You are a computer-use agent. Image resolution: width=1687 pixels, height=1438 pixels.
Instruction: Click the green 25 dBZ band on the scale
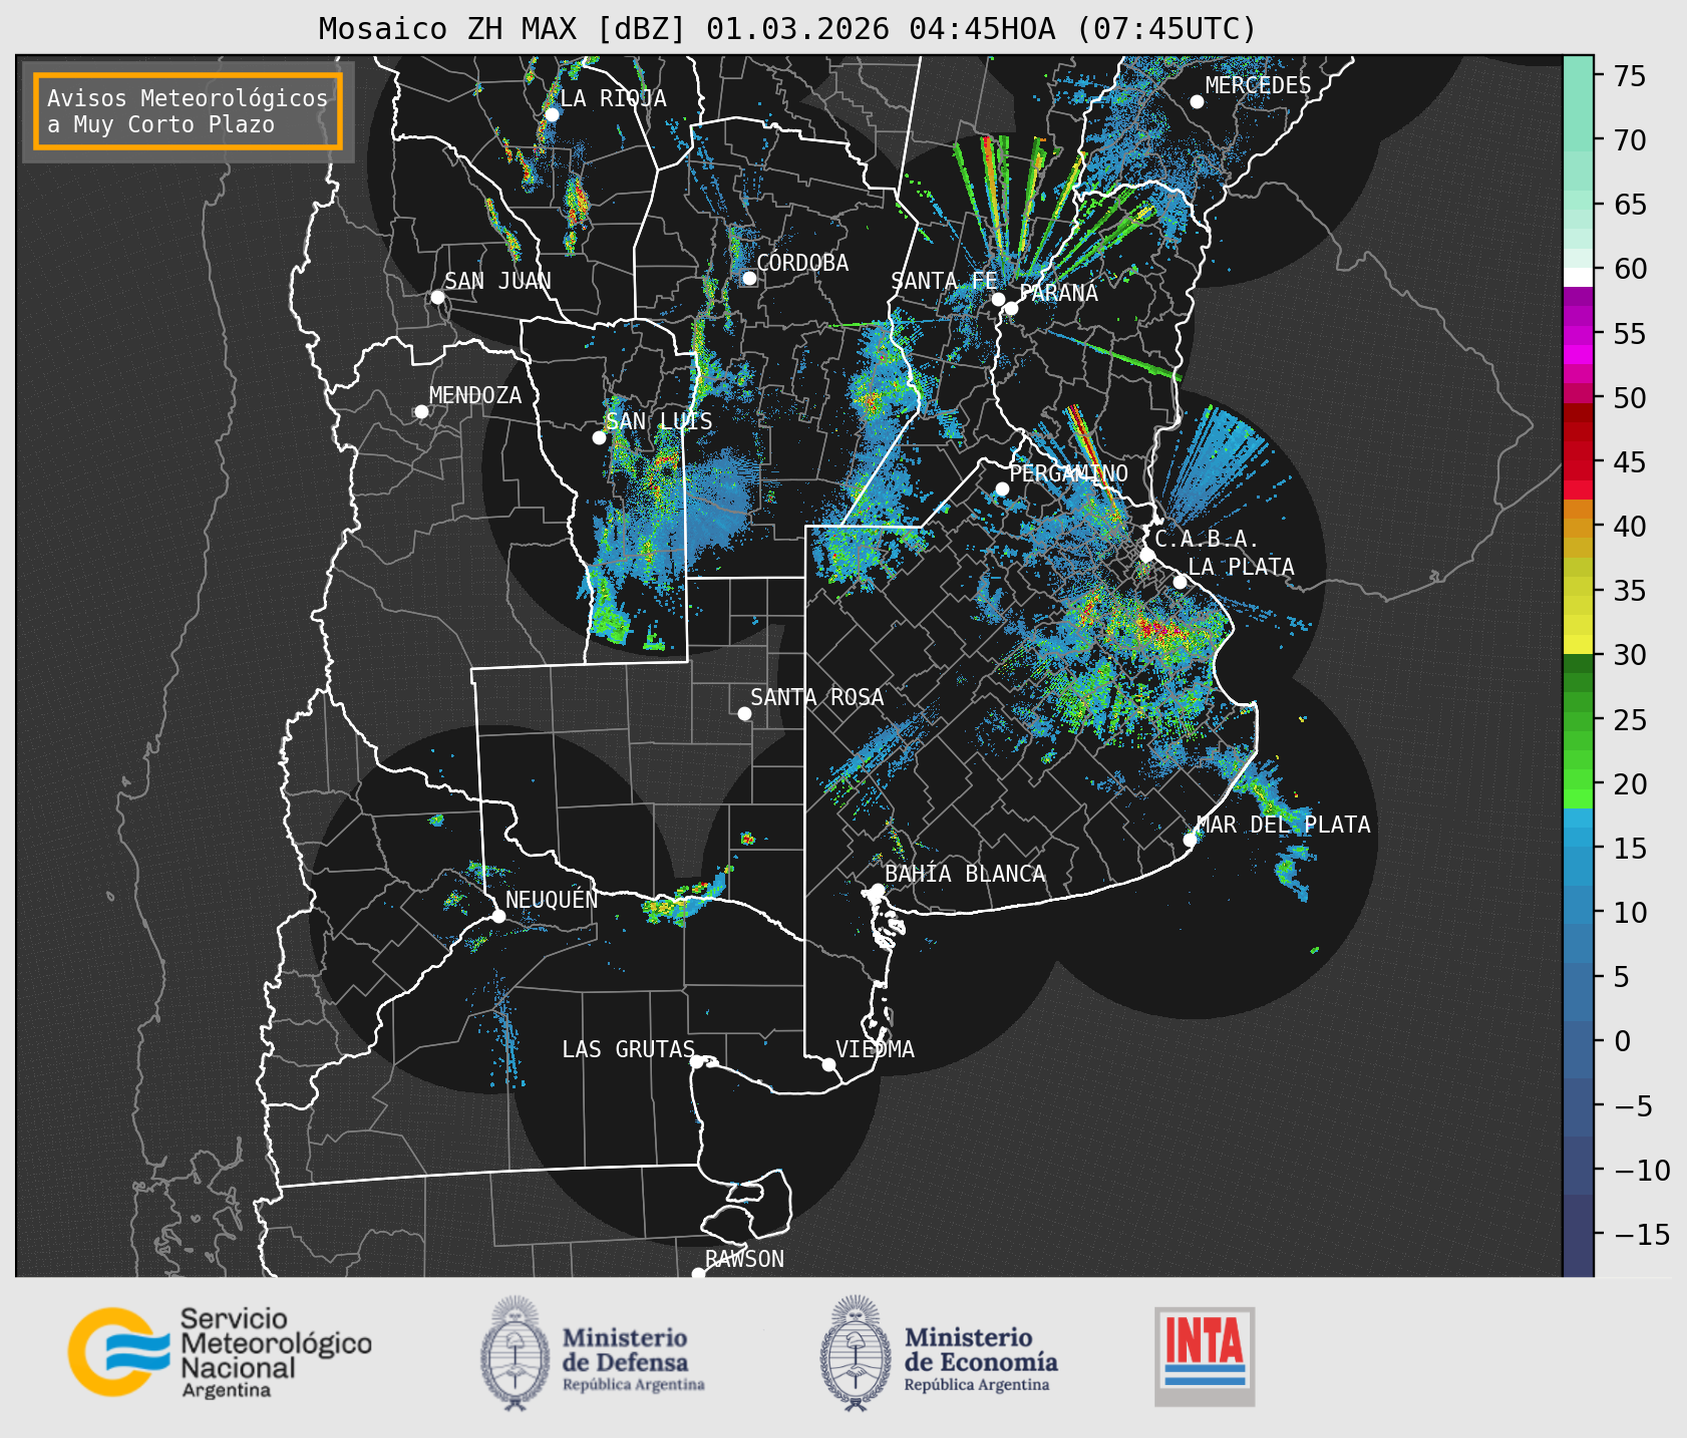[1578, 720]
